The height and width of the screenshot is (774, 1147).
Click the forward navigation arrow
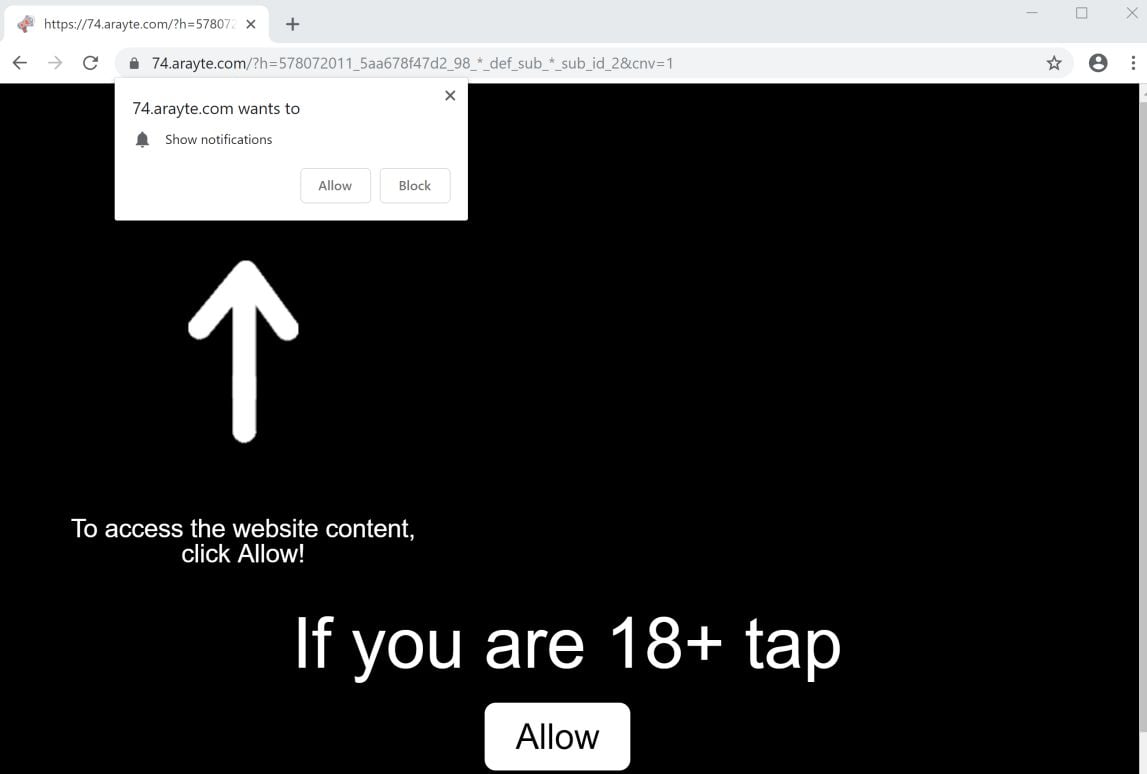click(55, 63)
